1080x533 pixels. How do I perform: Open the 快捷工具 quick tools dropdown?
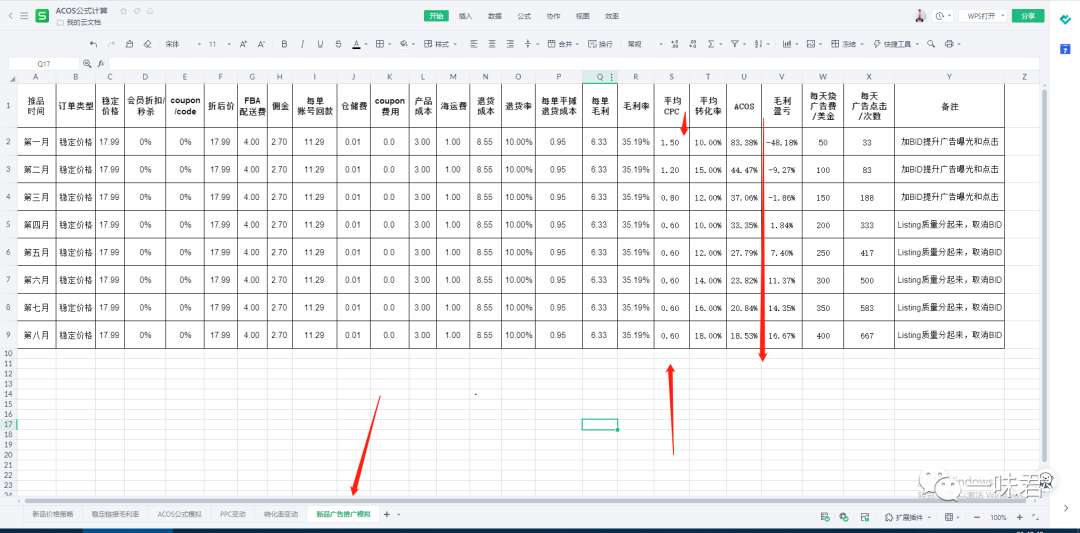tap(895, 44)
